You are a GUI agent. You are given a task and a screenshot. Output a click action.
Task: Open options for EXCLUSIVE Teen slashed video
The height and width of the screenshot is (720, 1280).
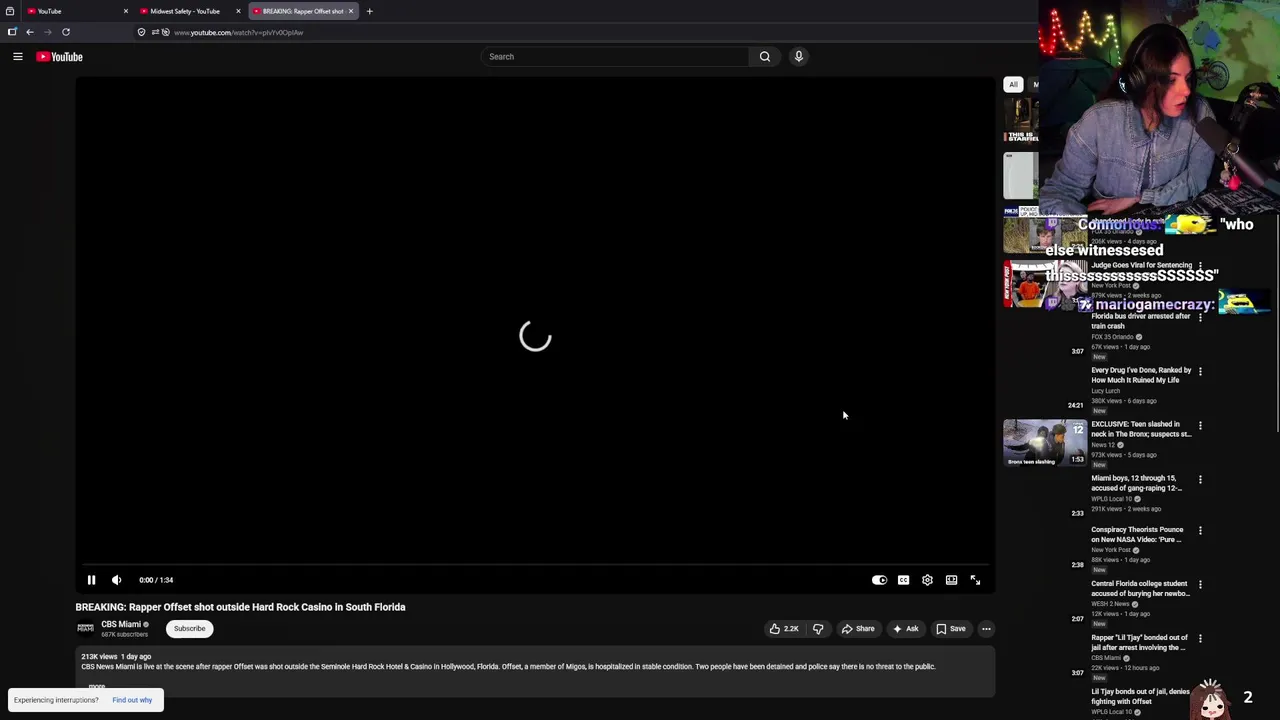point(1200,425)
